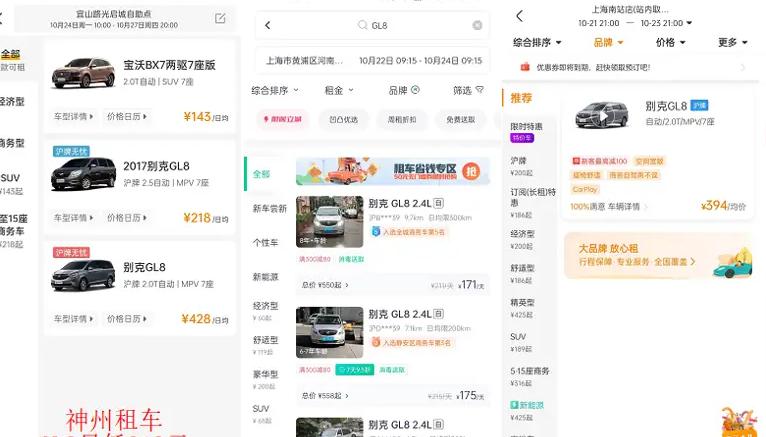Toggle the 凹凸优选 filter chip

point(343,119)
